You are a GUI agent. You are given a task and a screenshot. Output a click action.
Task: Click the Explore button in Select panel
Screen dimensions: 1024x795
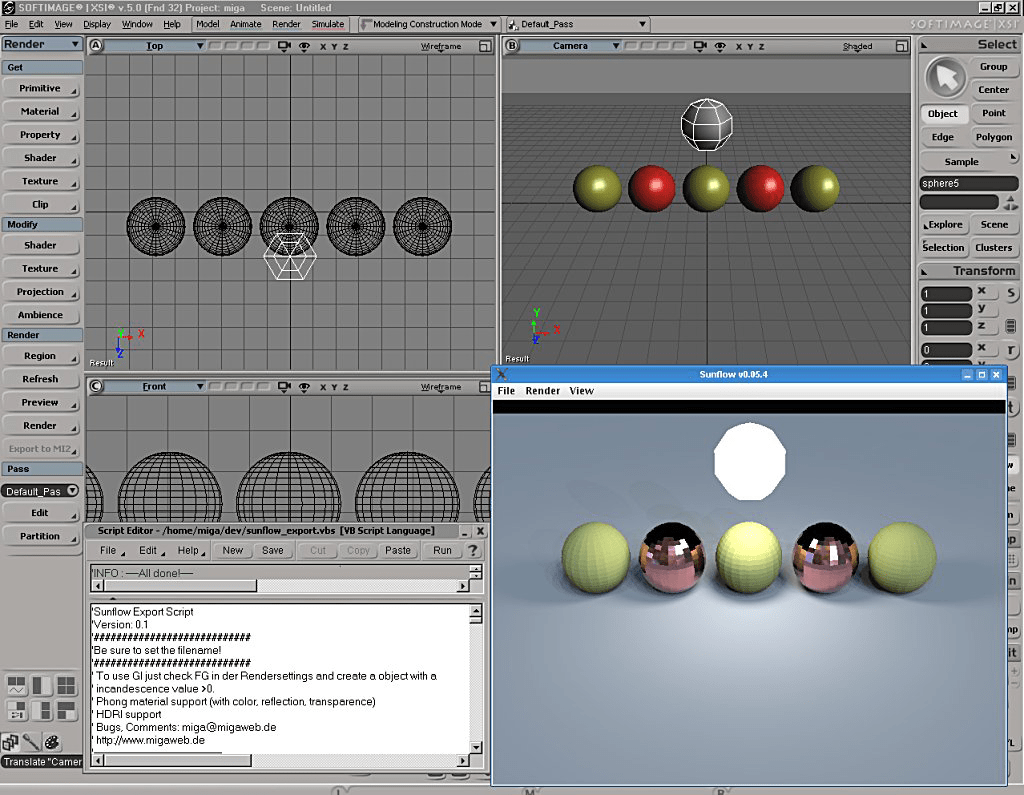943,225
